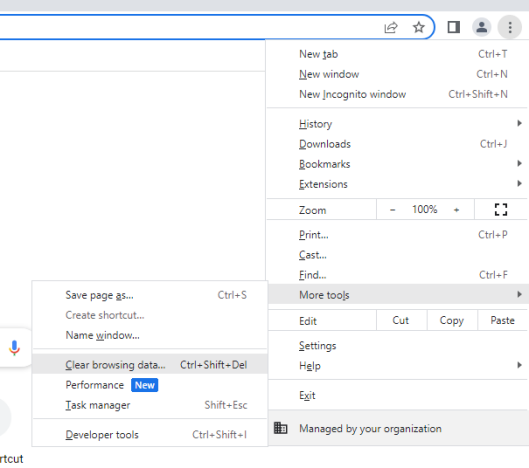The width and height of the screenshot is (529, 468).
Task: Toggle the side panel icon
Action: pyautogui.click(x=453, y=27)
